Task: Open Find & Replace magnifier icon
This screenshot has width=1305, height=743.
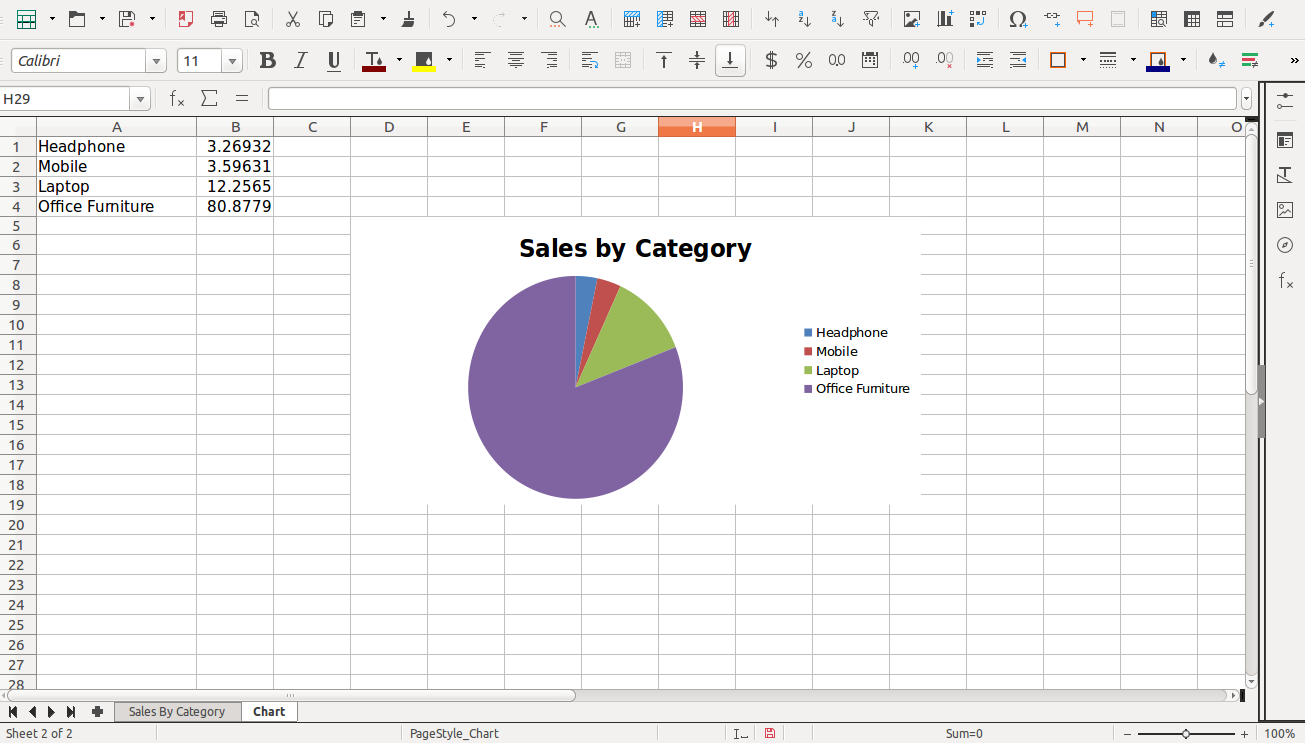Action: coord(558,19)
